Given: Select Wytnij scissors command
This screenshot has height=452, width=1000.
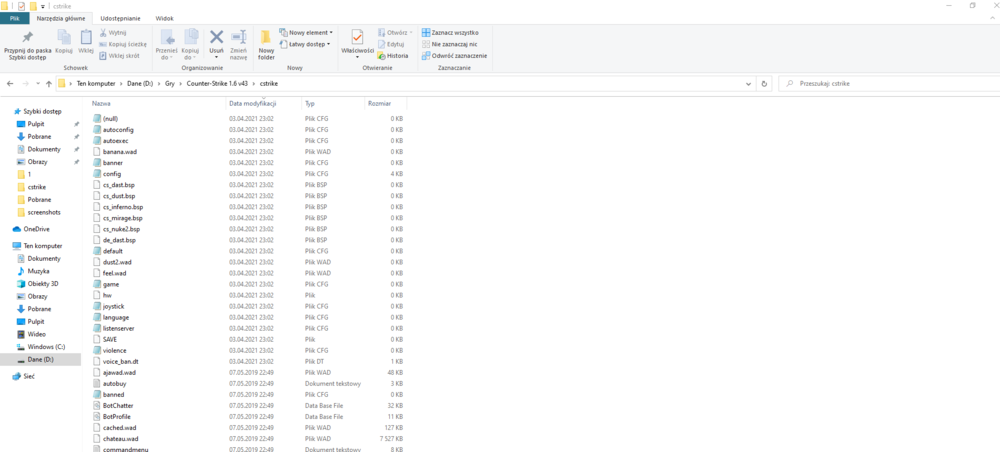Looking at the screenshot, I should (114, 33).
